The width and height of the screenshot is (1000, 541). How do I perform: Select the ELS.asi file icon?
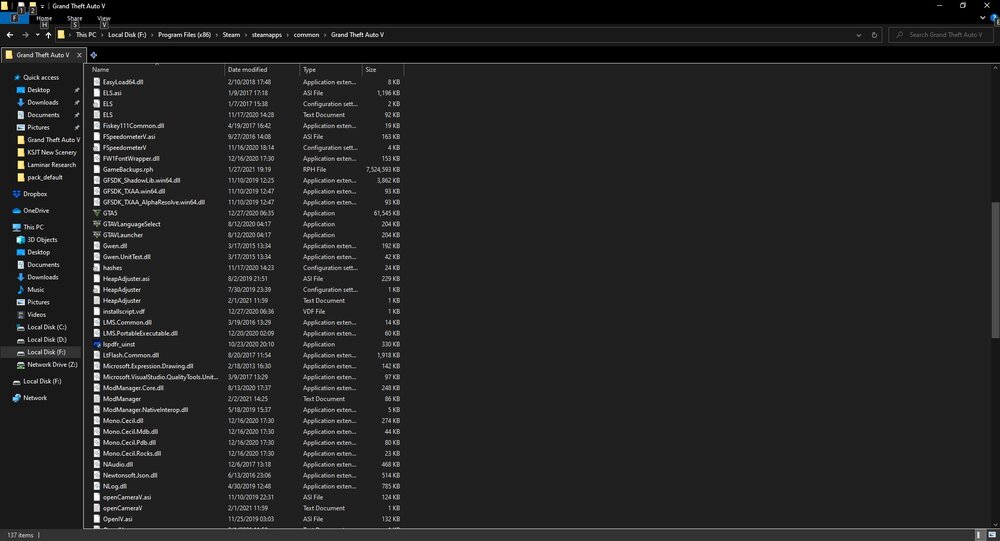pos(97,93)
